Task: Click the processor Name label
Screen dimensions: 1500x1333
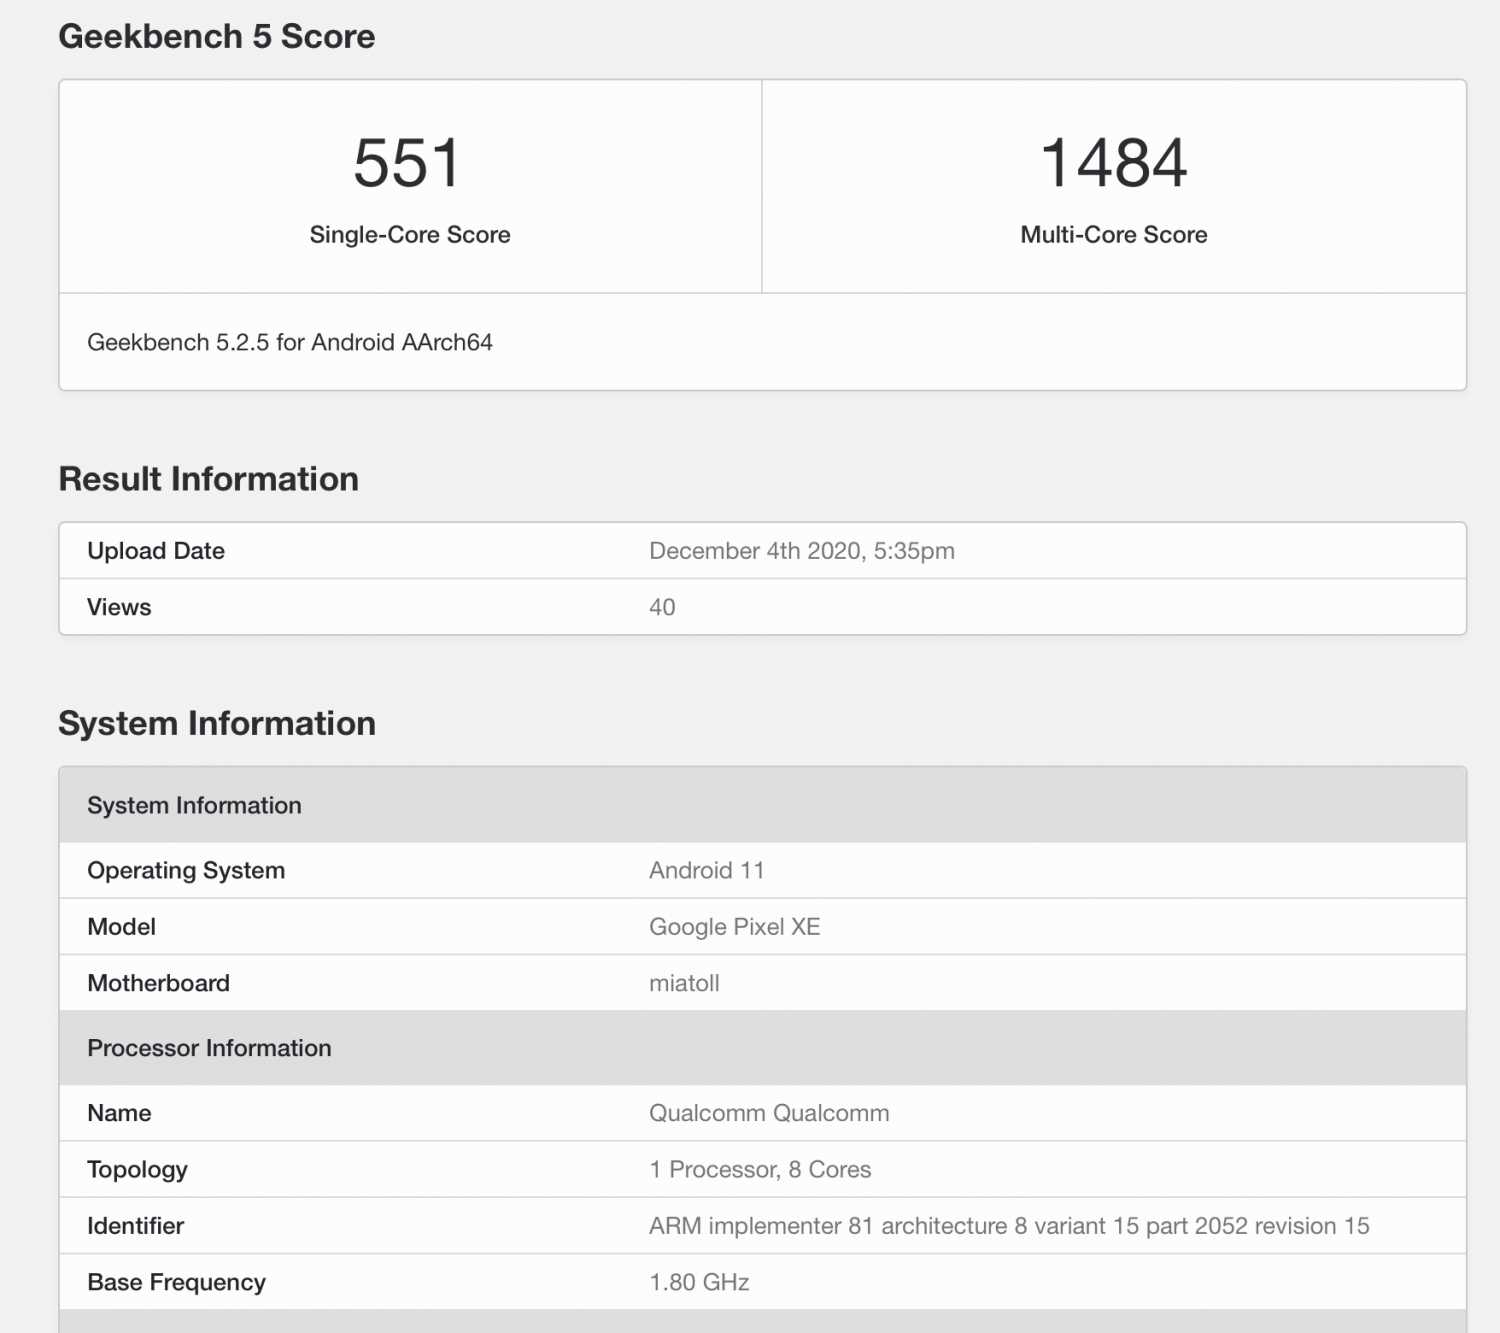Action: [119, 1113]
